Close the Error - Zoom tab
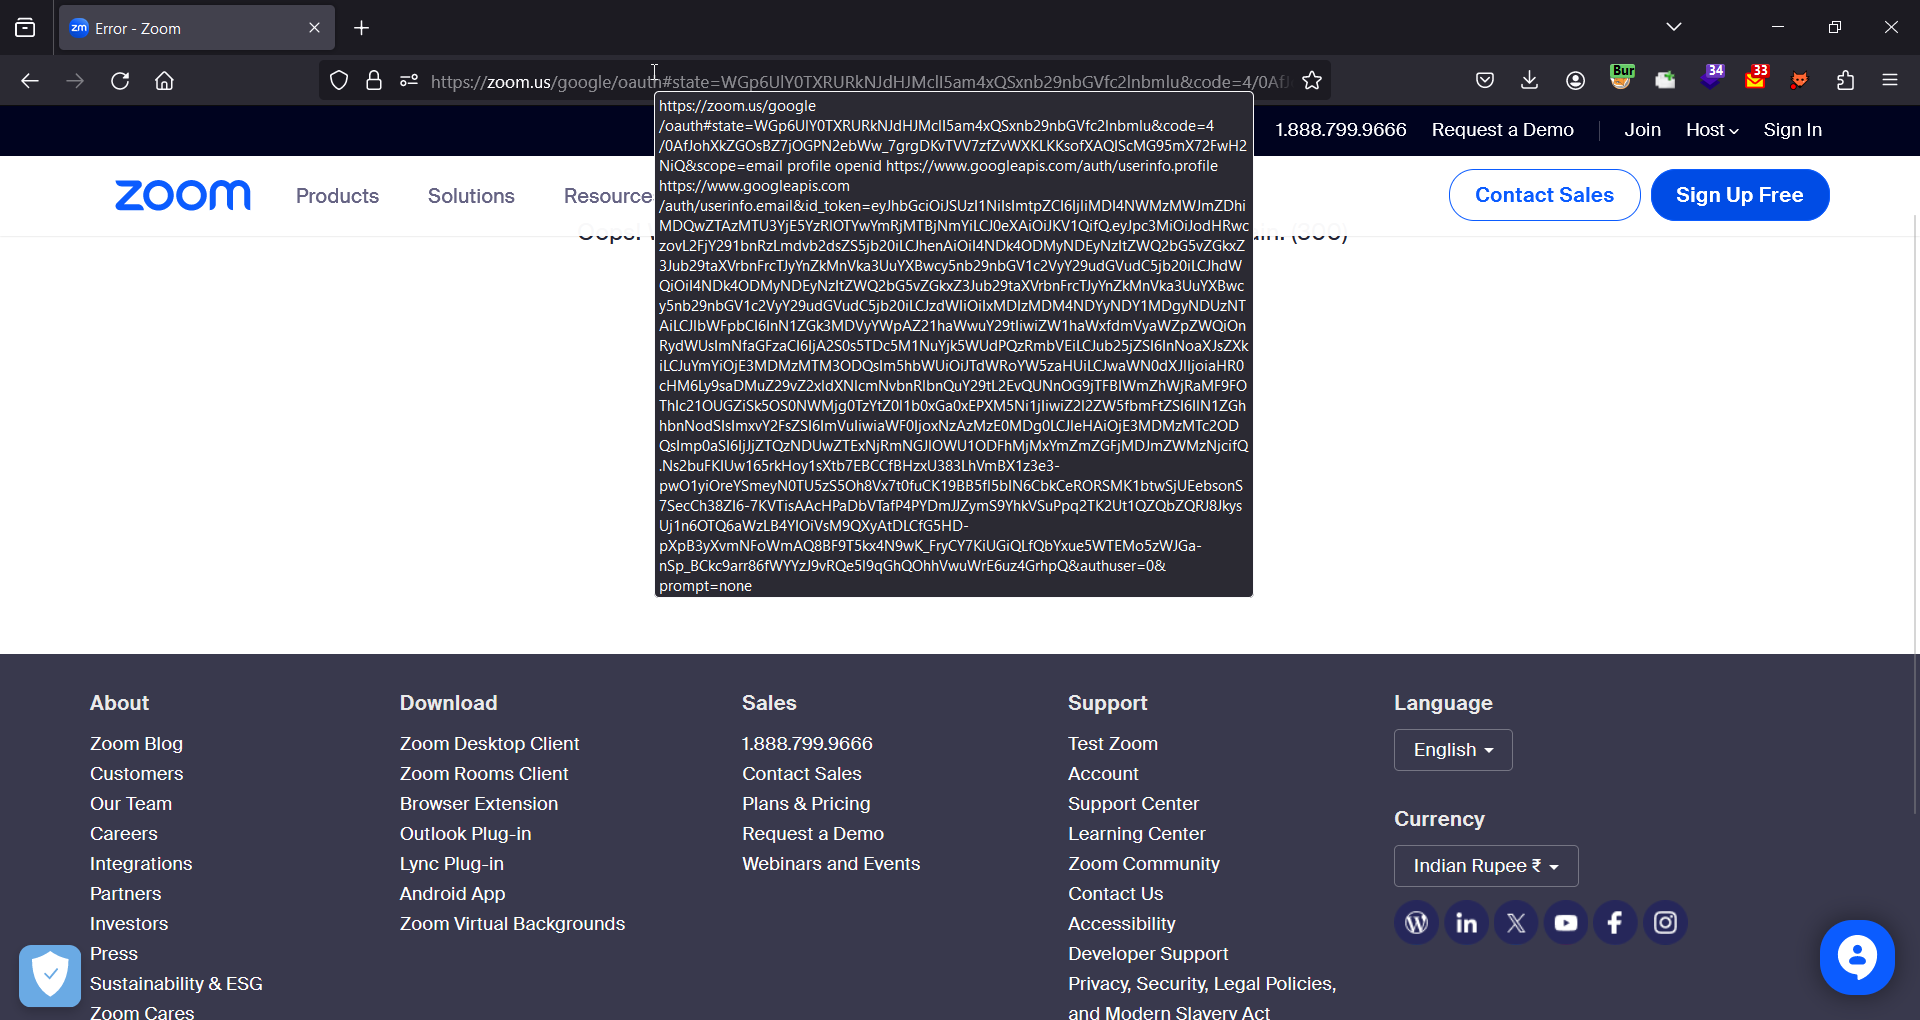This screenshot has width=1920, height=1020. click(x=314, y=28)
